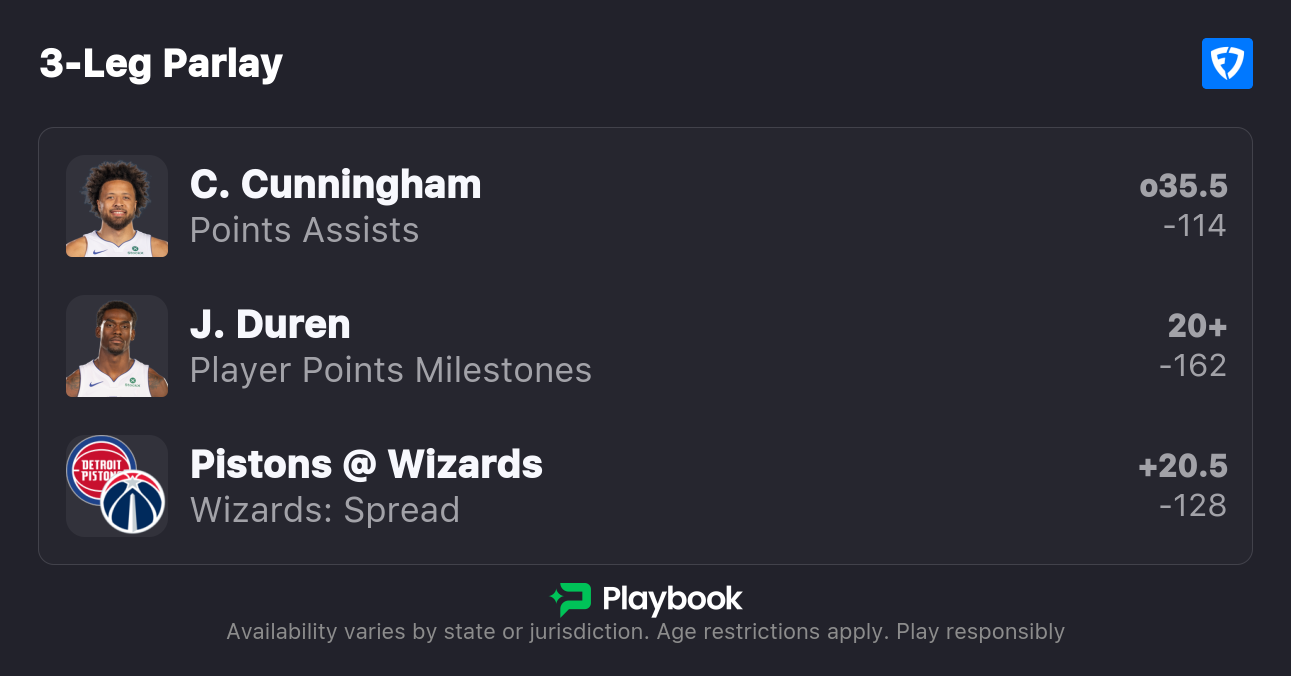Select the Player Points Milestones label

pos(390,371)
